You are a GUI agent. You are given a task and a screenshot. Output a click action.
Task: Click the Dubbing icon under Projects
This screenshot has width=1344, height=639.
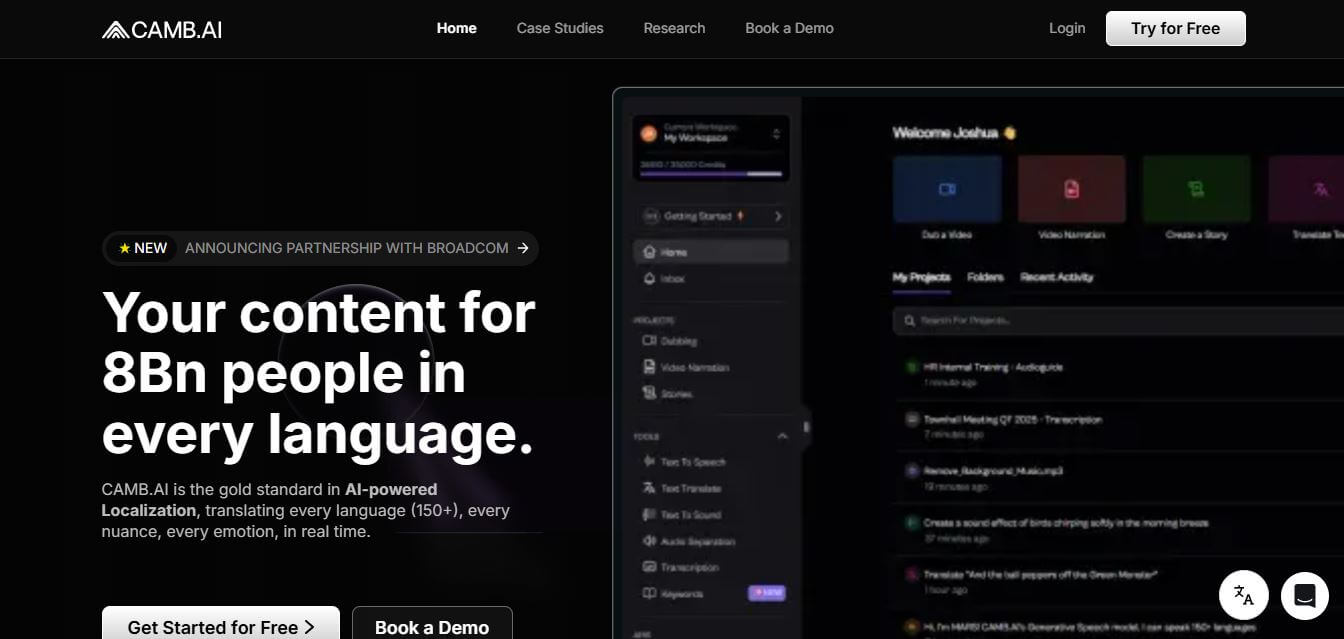649,341
